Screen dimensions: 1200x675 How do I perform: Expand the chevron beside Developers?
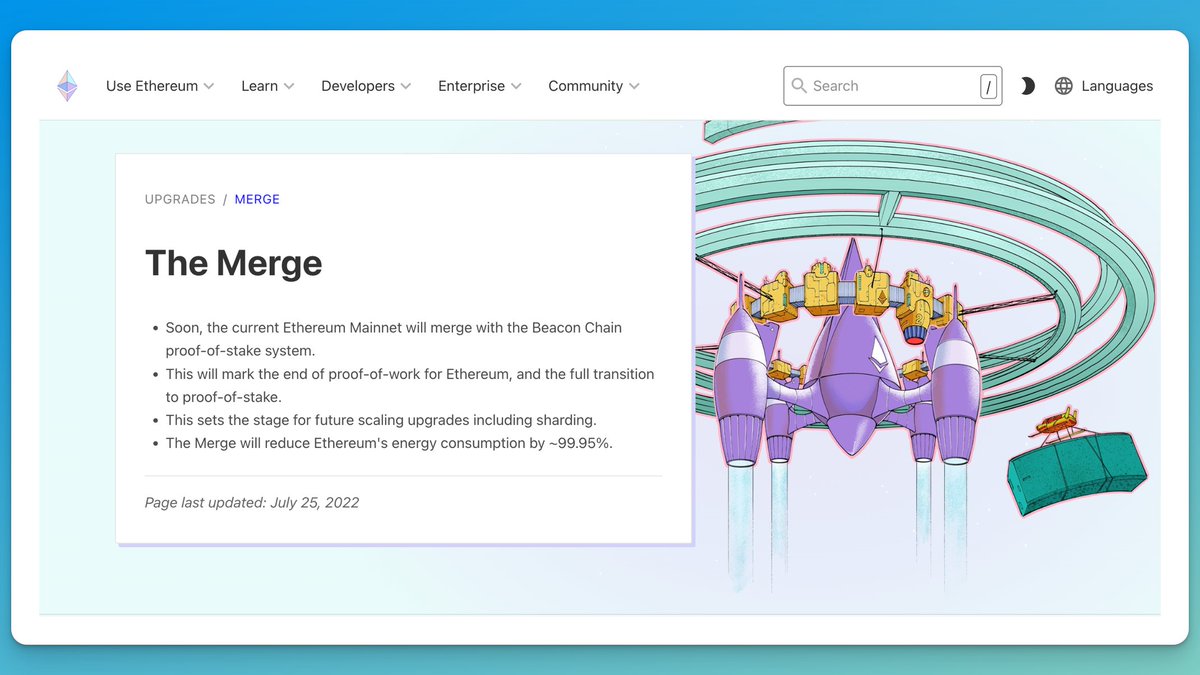click(x=406, y=87)
